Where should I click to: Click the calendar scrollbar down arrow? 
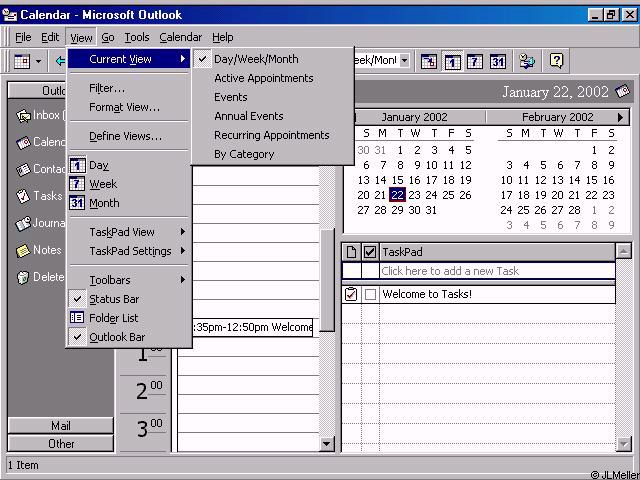[327, 444]
